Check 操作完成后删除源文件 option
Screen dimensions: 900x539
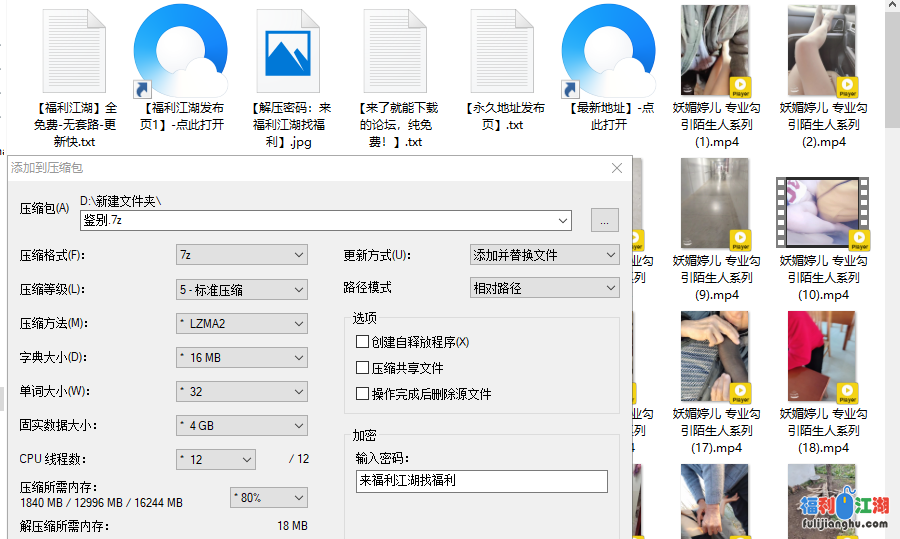363,394
